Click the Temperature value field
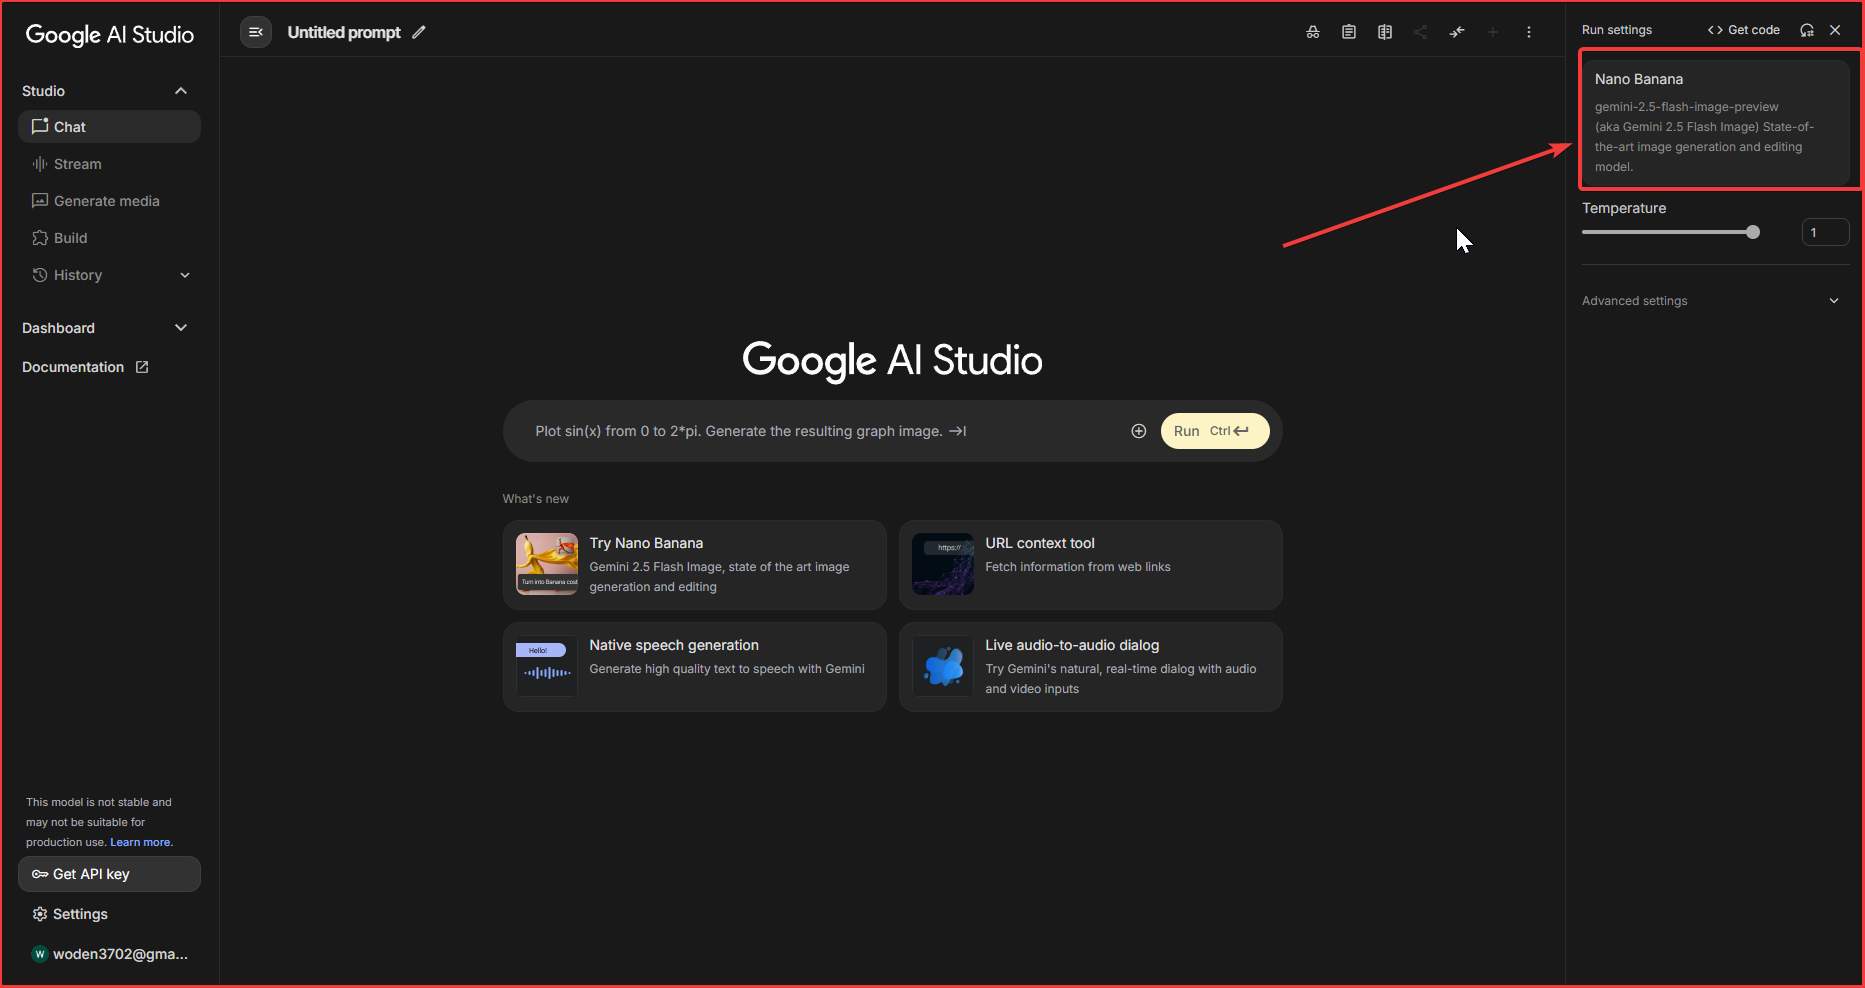This screenshot has width=1865, height=988. pyautogui.click(x=1825, y=232)
